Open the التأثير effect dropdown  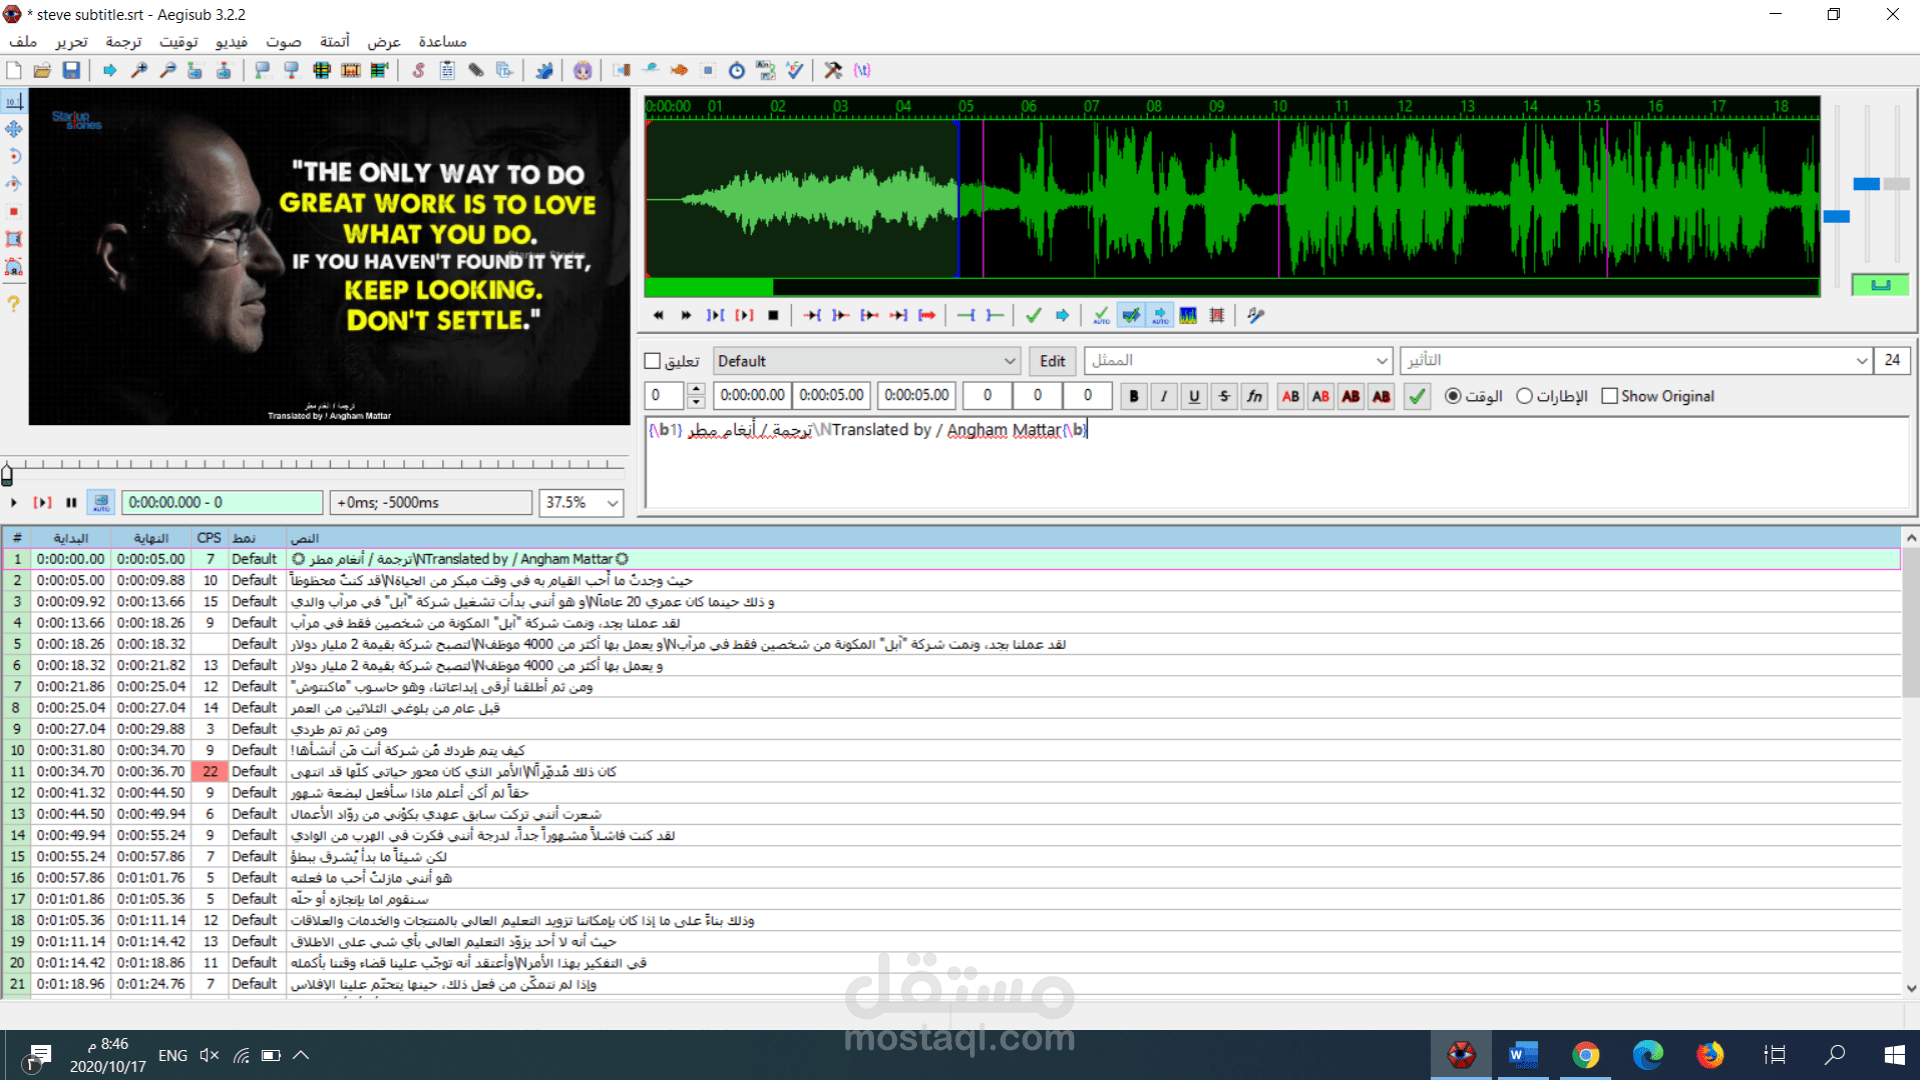coord(1636,360)
